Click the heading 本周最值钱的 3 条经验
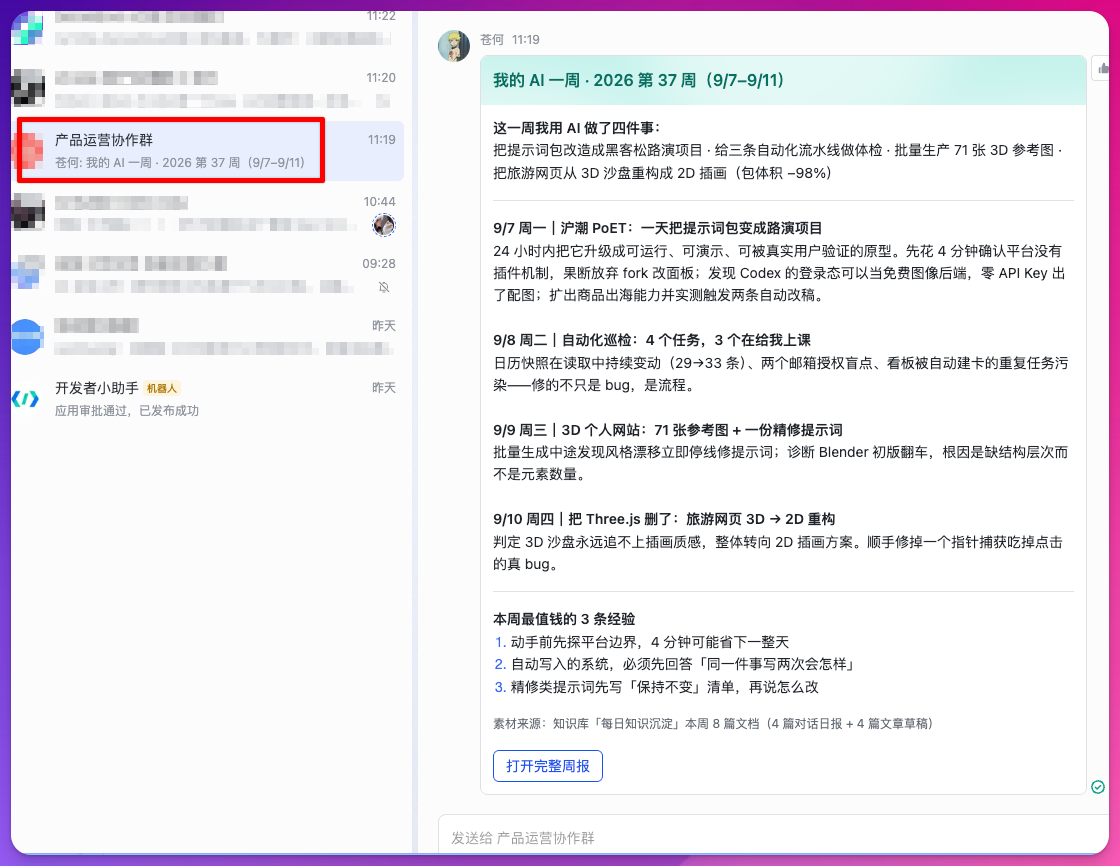 pyautogui.click(x=564, y=619)
